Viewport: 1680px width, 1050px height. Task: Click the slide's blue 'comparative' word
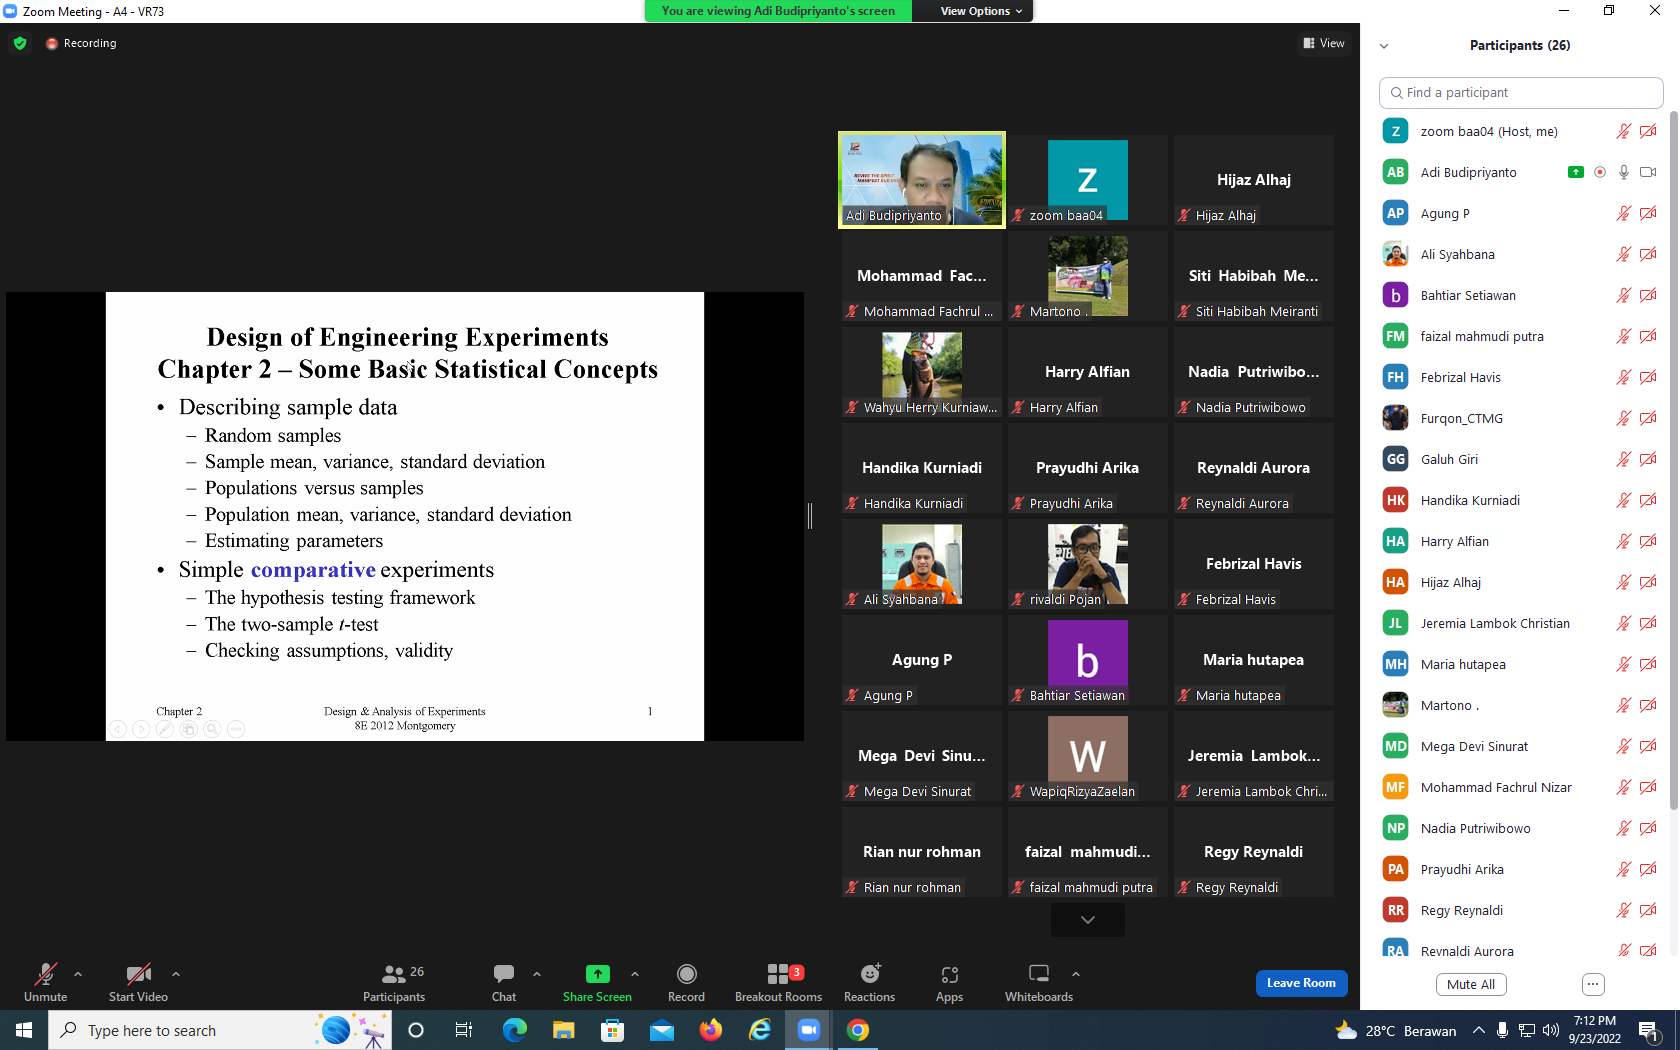click(x=313, y=569)
